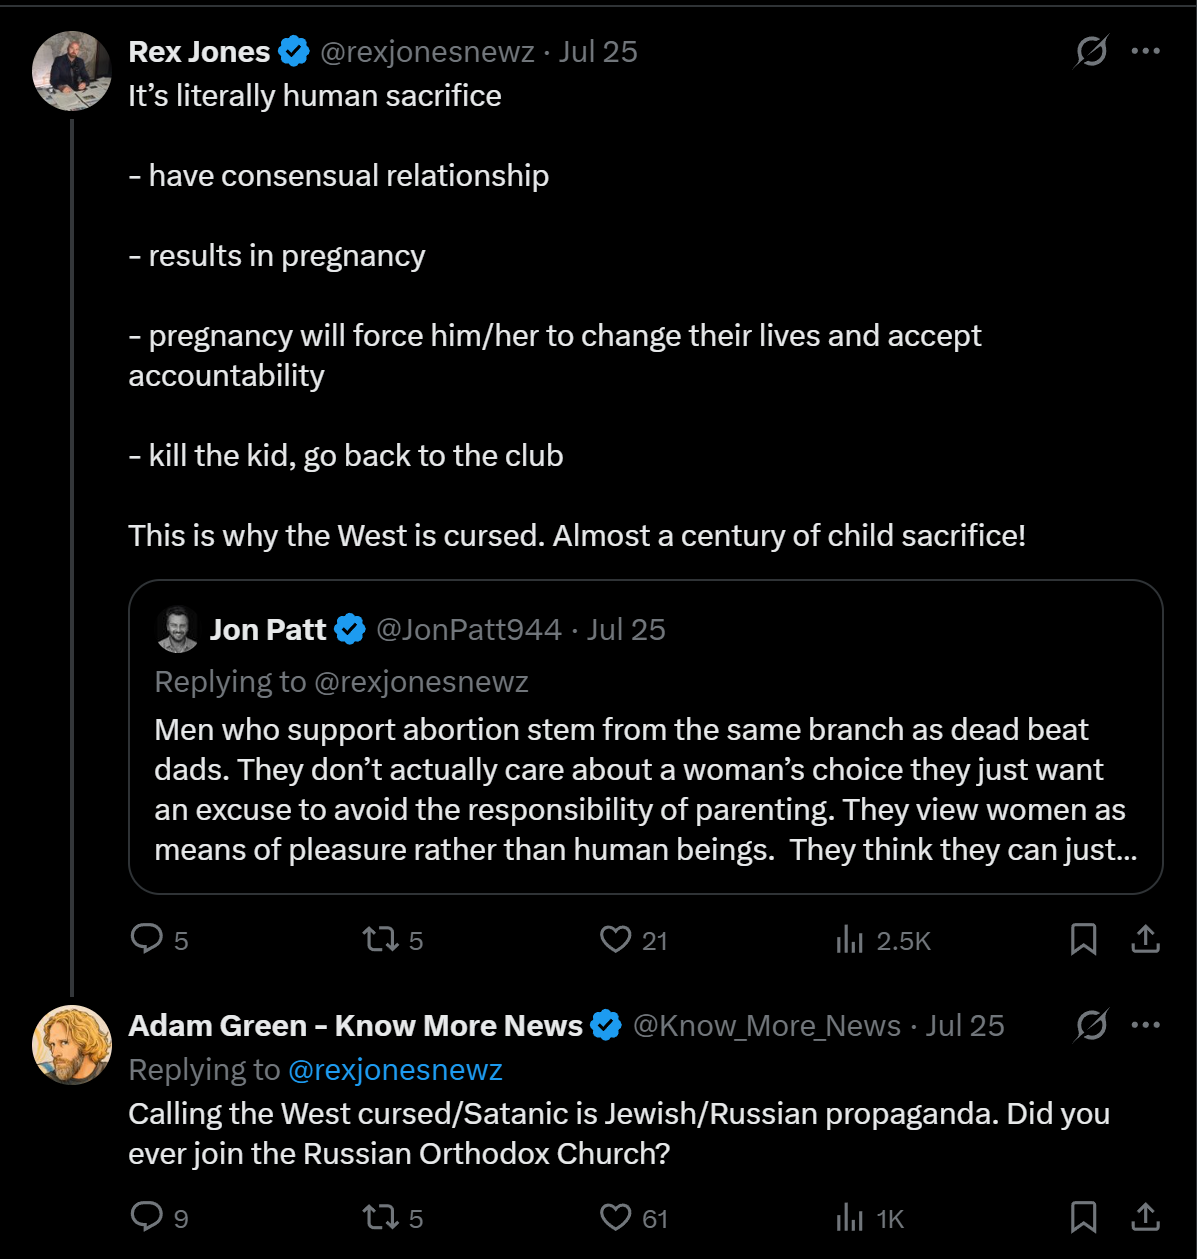Bookmark the Rex Jones post

1084,939
